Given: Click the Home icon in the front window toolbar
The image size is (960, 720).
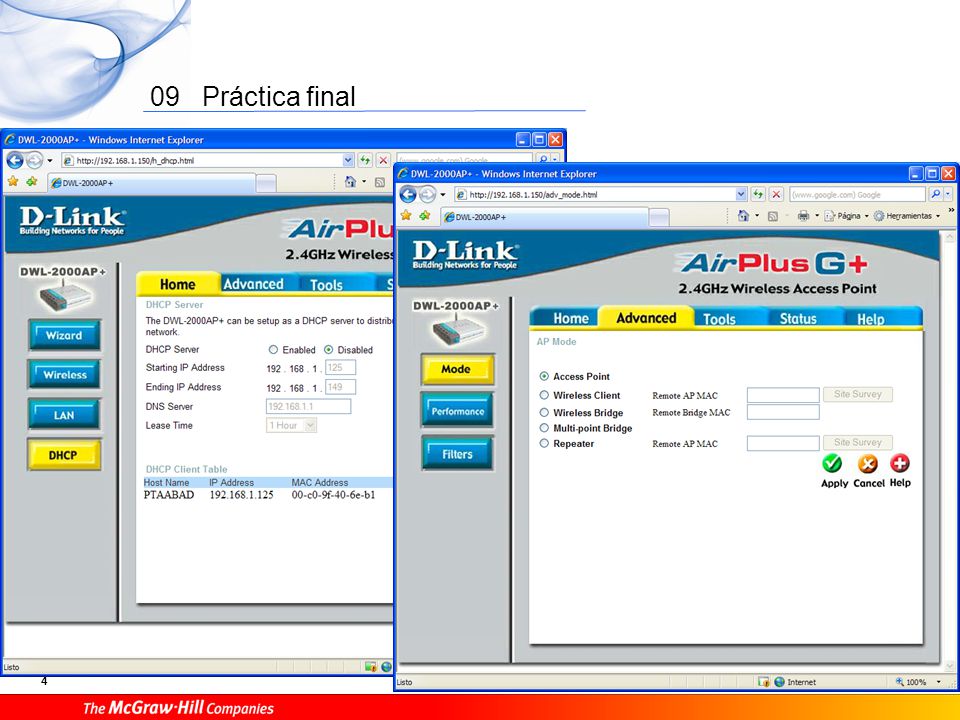Looking at the screenshot, I should (743, 216).
